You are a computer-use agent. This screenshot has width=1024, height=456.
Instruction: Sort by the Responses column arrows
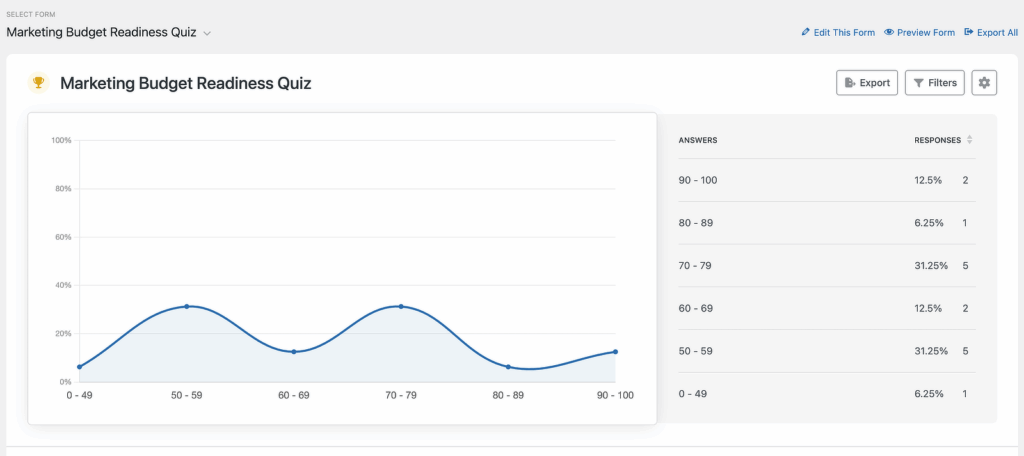click(969, 140)
